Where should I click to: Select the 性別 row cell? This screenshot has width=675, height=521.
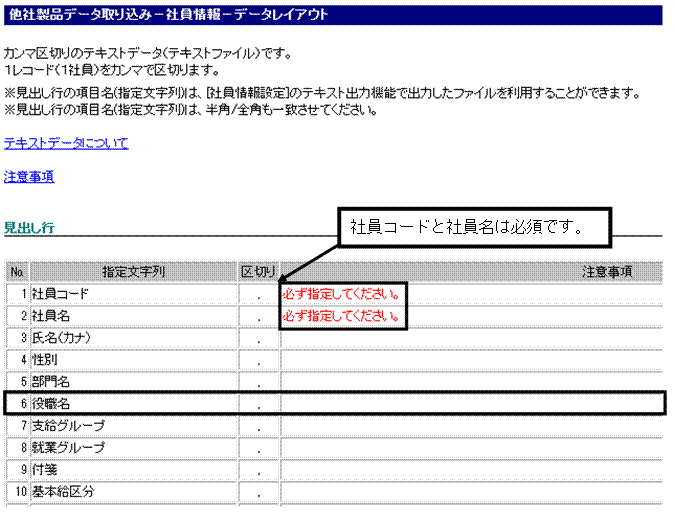(134, 360)
